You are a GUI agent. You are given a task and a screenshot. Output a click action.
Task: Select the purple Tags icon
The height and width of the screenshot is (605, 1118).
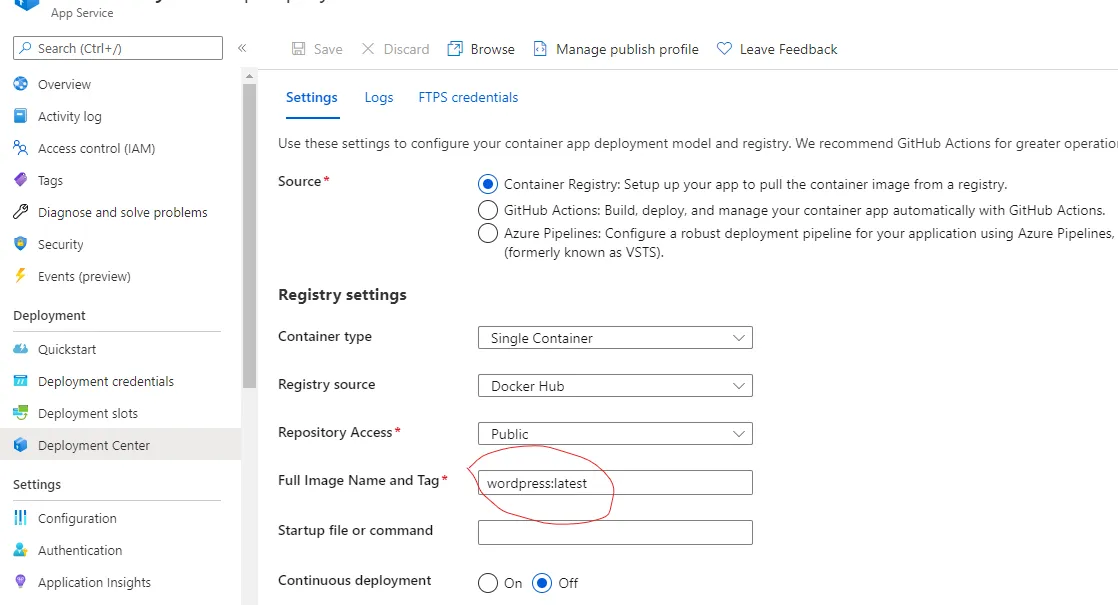(20, 180)
